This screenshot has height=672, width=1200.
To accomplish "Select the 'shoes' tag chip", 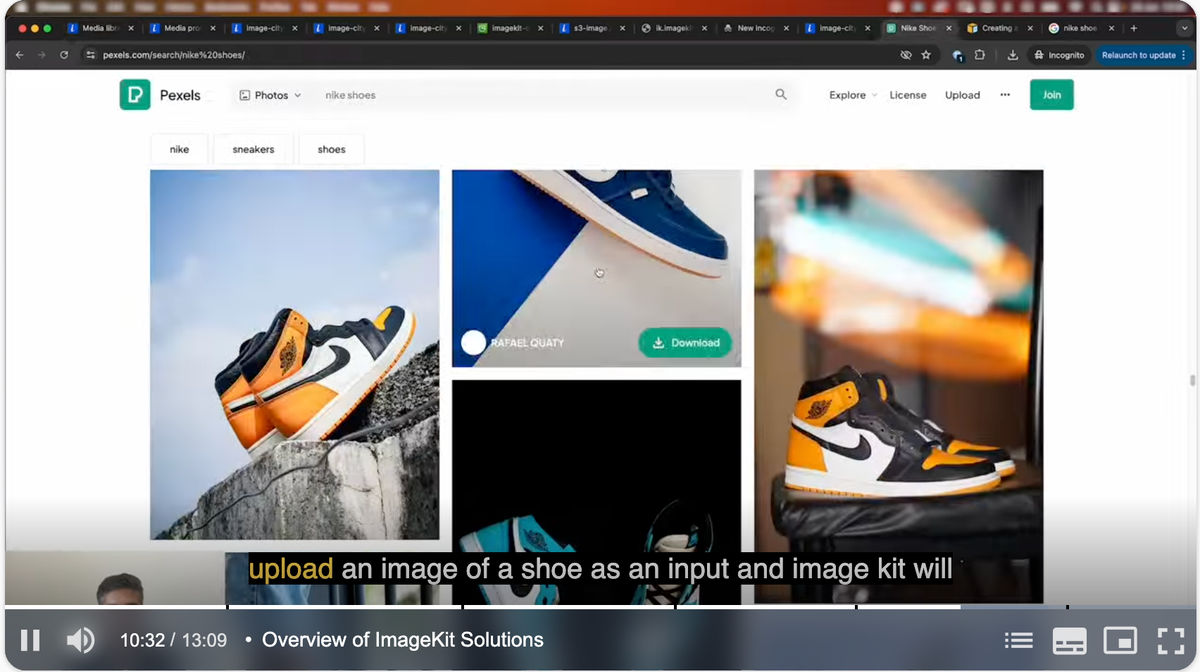I will pos(331,149).
